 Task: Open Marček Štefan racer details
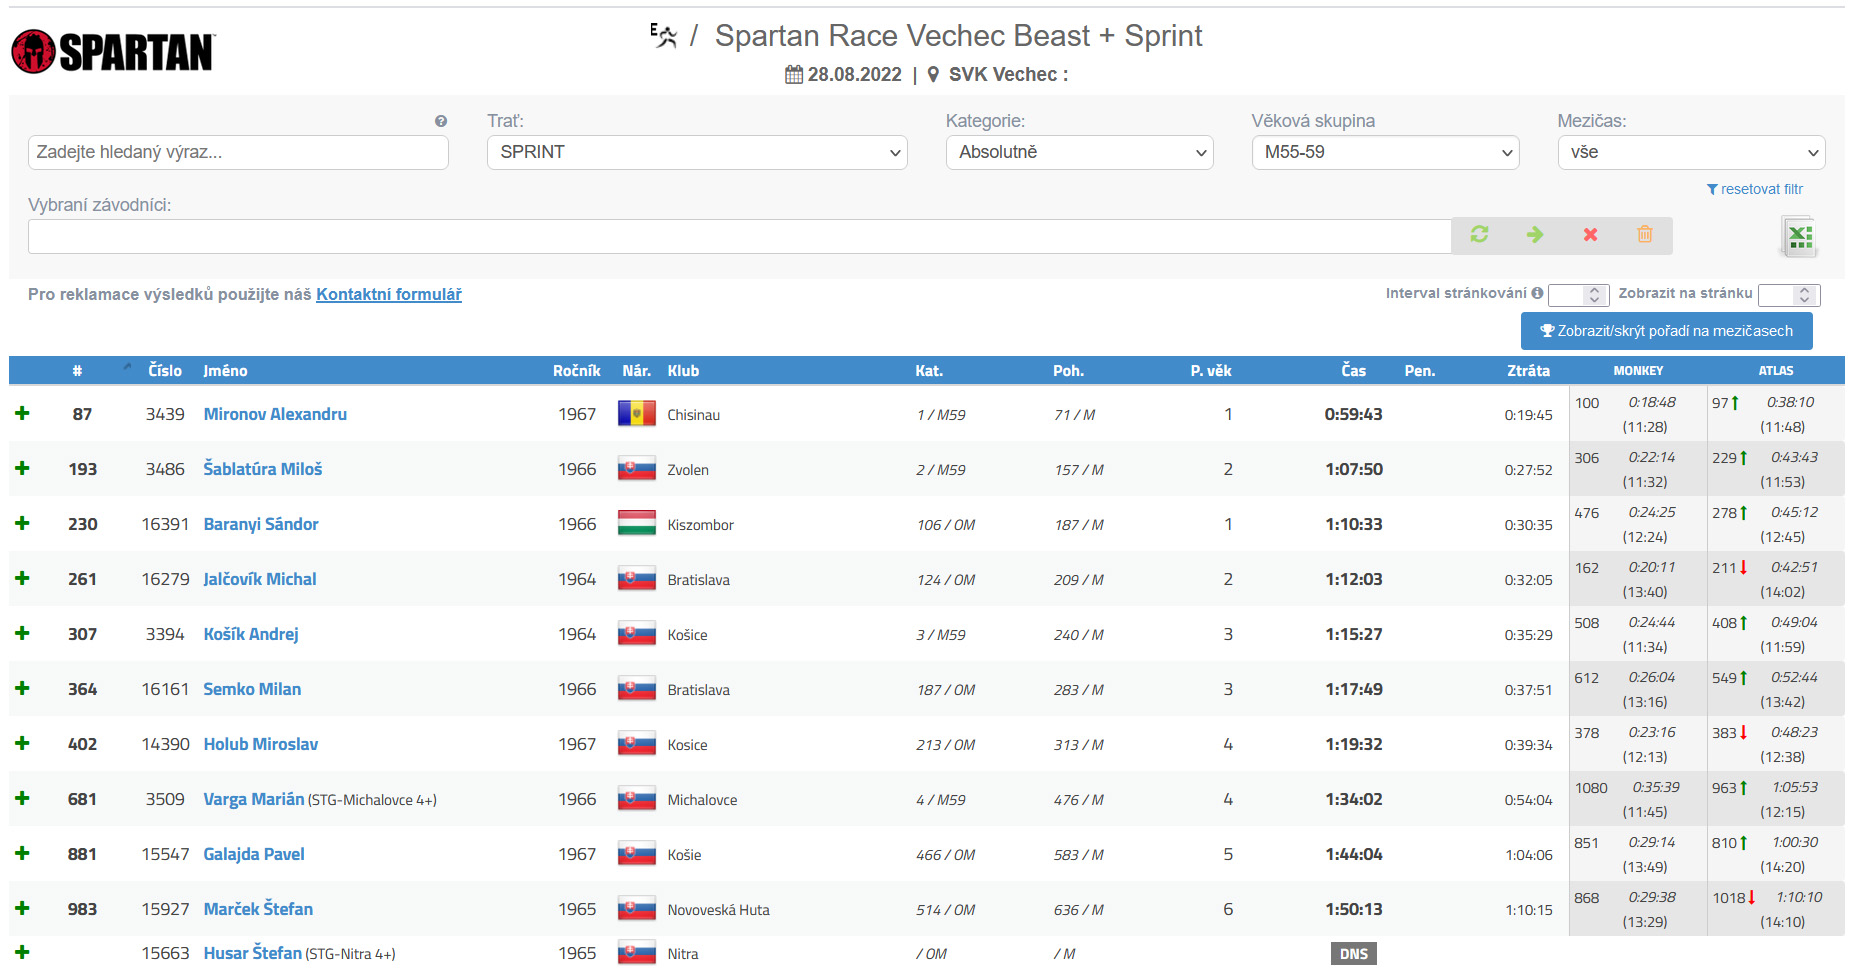(x=258, y=909)
